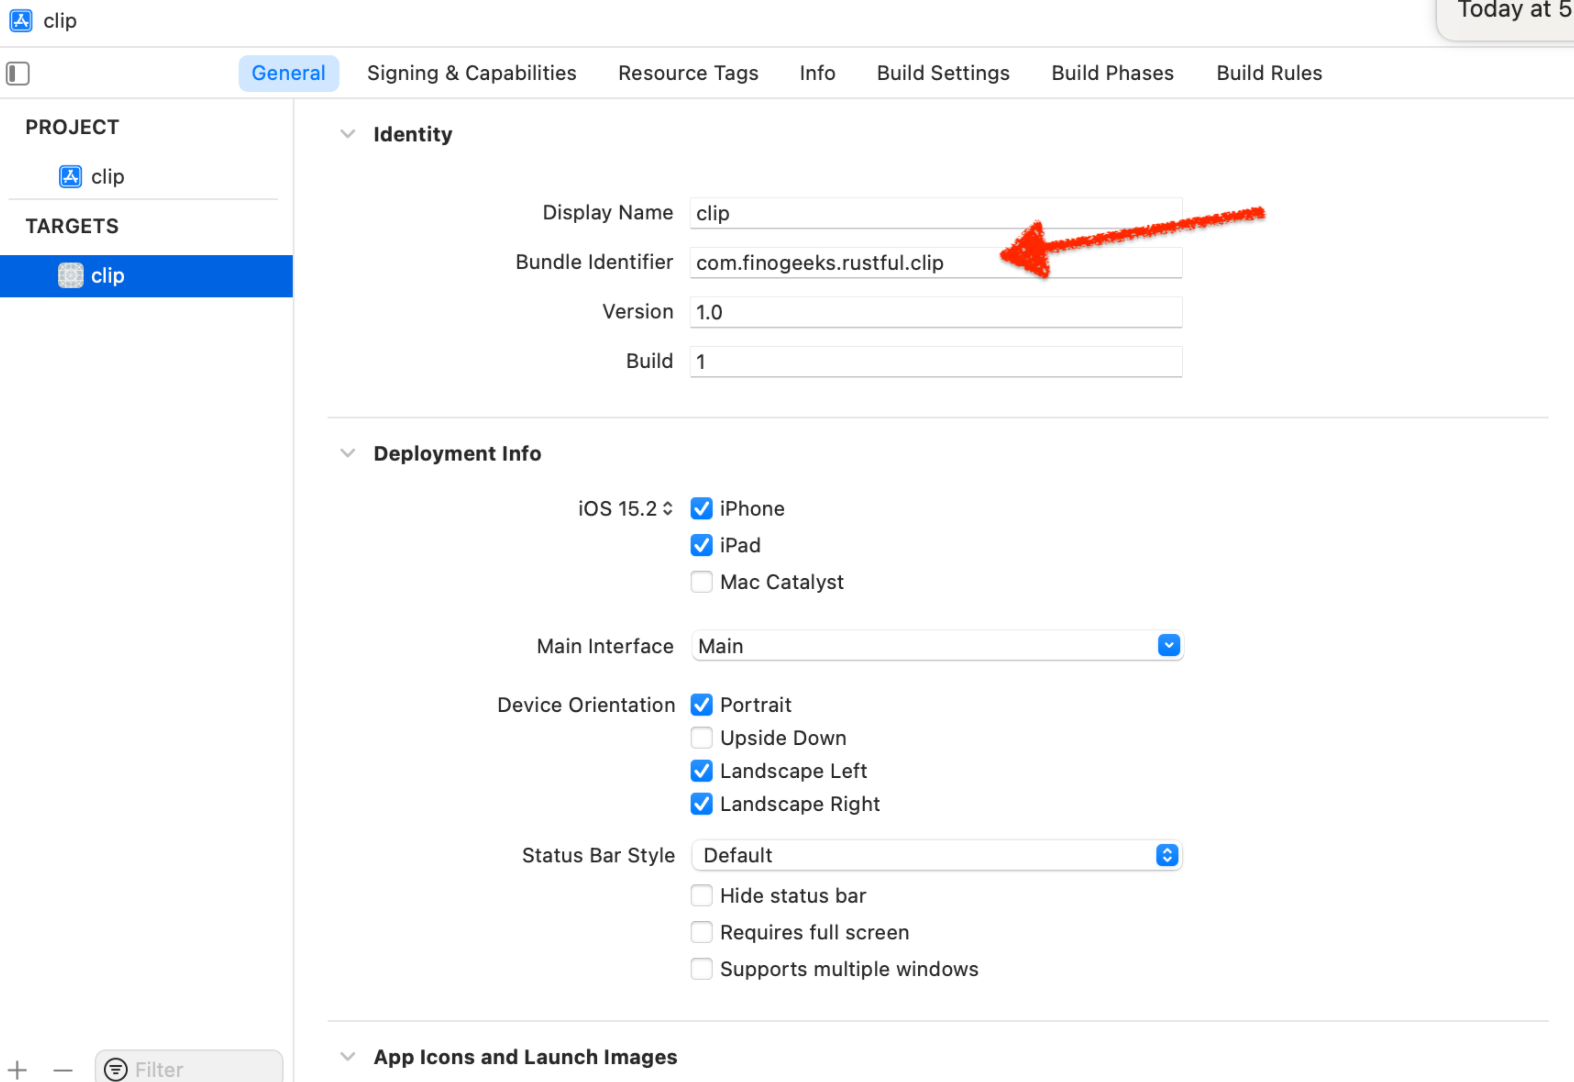Viewport: 1574px width, 1082px height.
Task: Click the Xcode project icon in title bar
Action: pyautogui.click(x=21, y=21)
